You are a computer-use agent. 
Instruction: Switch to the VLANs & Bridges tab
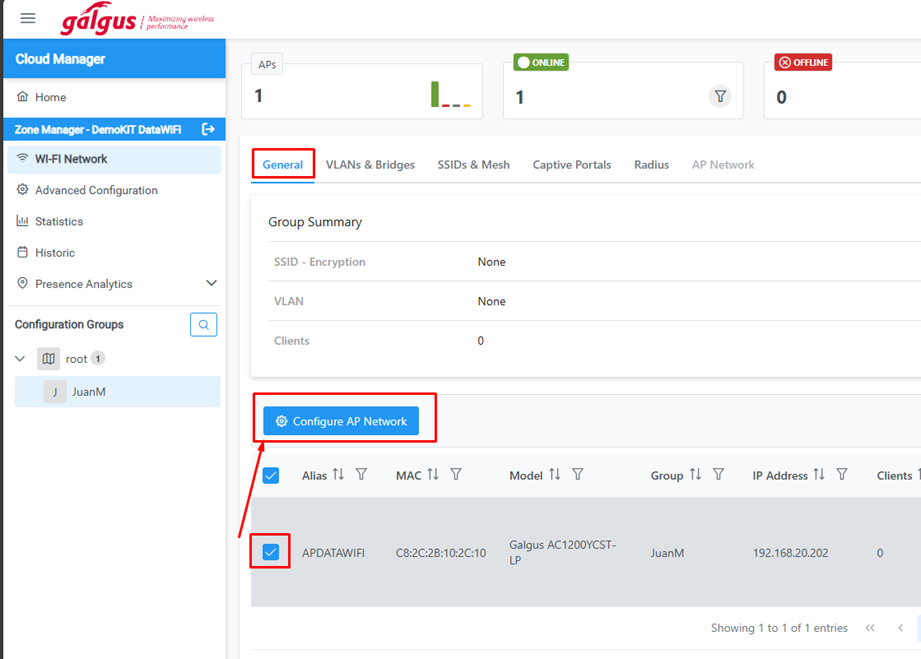pyautogui.click(x=370, y=165)
